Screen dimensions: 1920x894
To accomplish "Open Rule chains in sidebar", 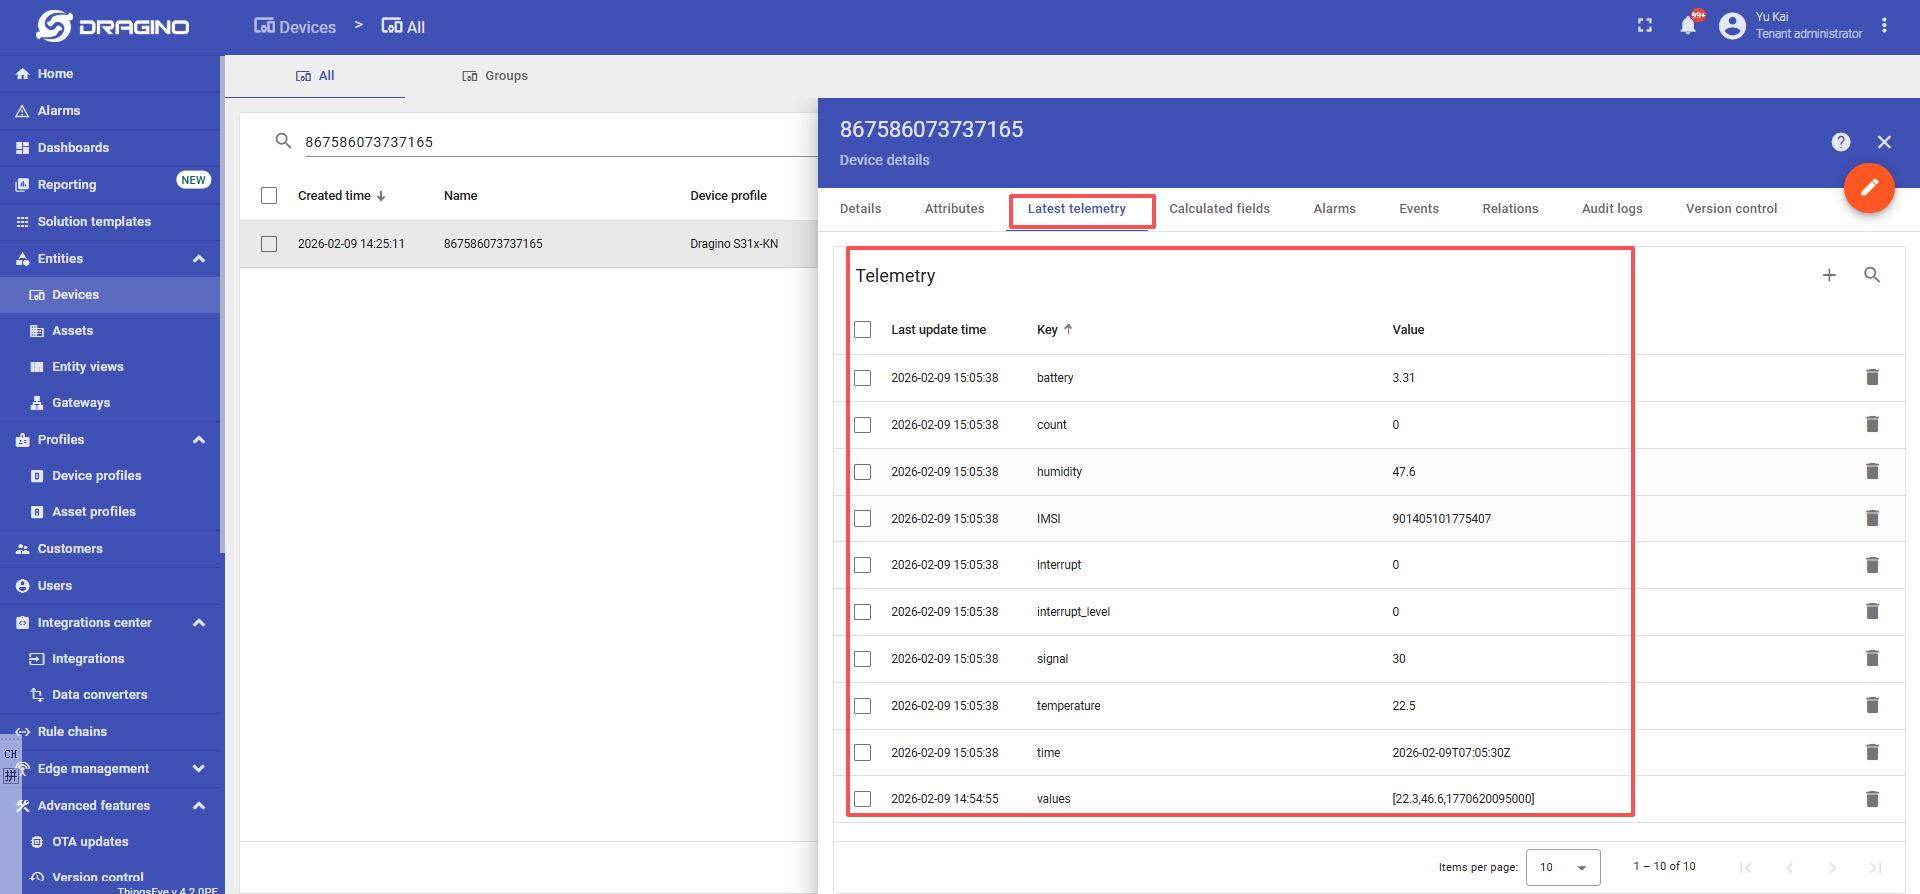I will tap(110, 732).
